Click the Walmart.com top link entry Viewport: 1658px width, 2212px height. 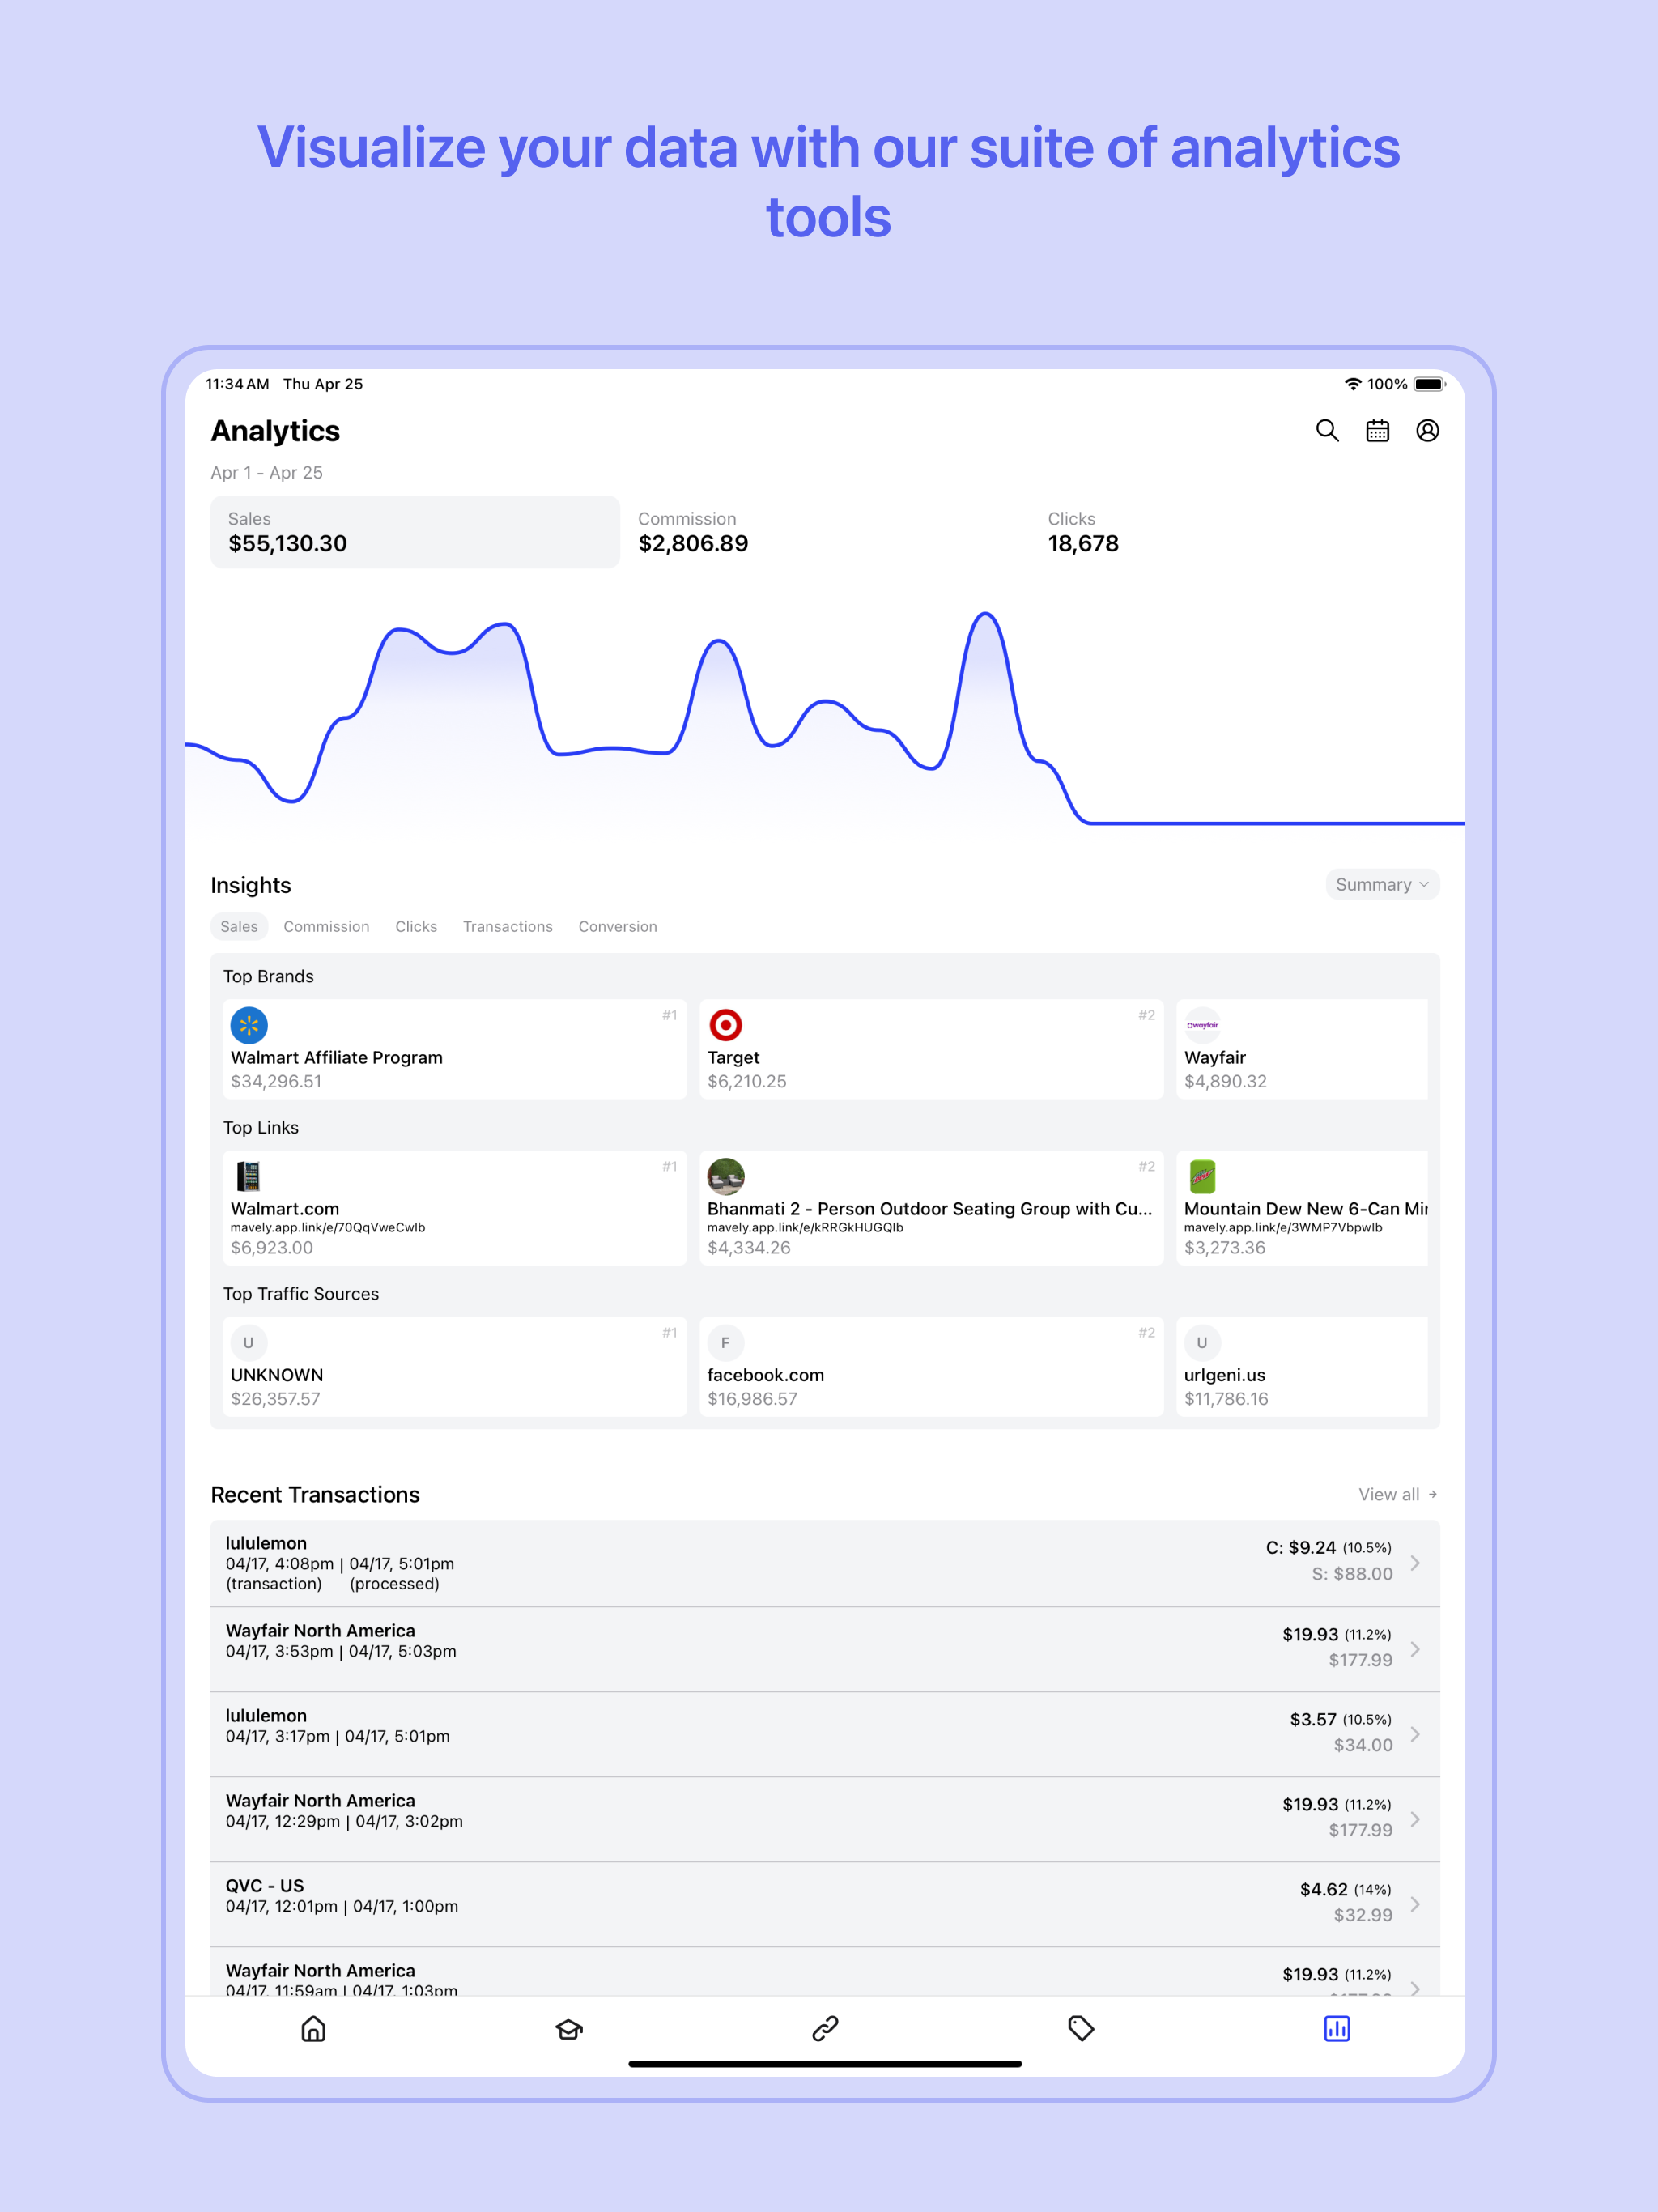(454, 1207)
